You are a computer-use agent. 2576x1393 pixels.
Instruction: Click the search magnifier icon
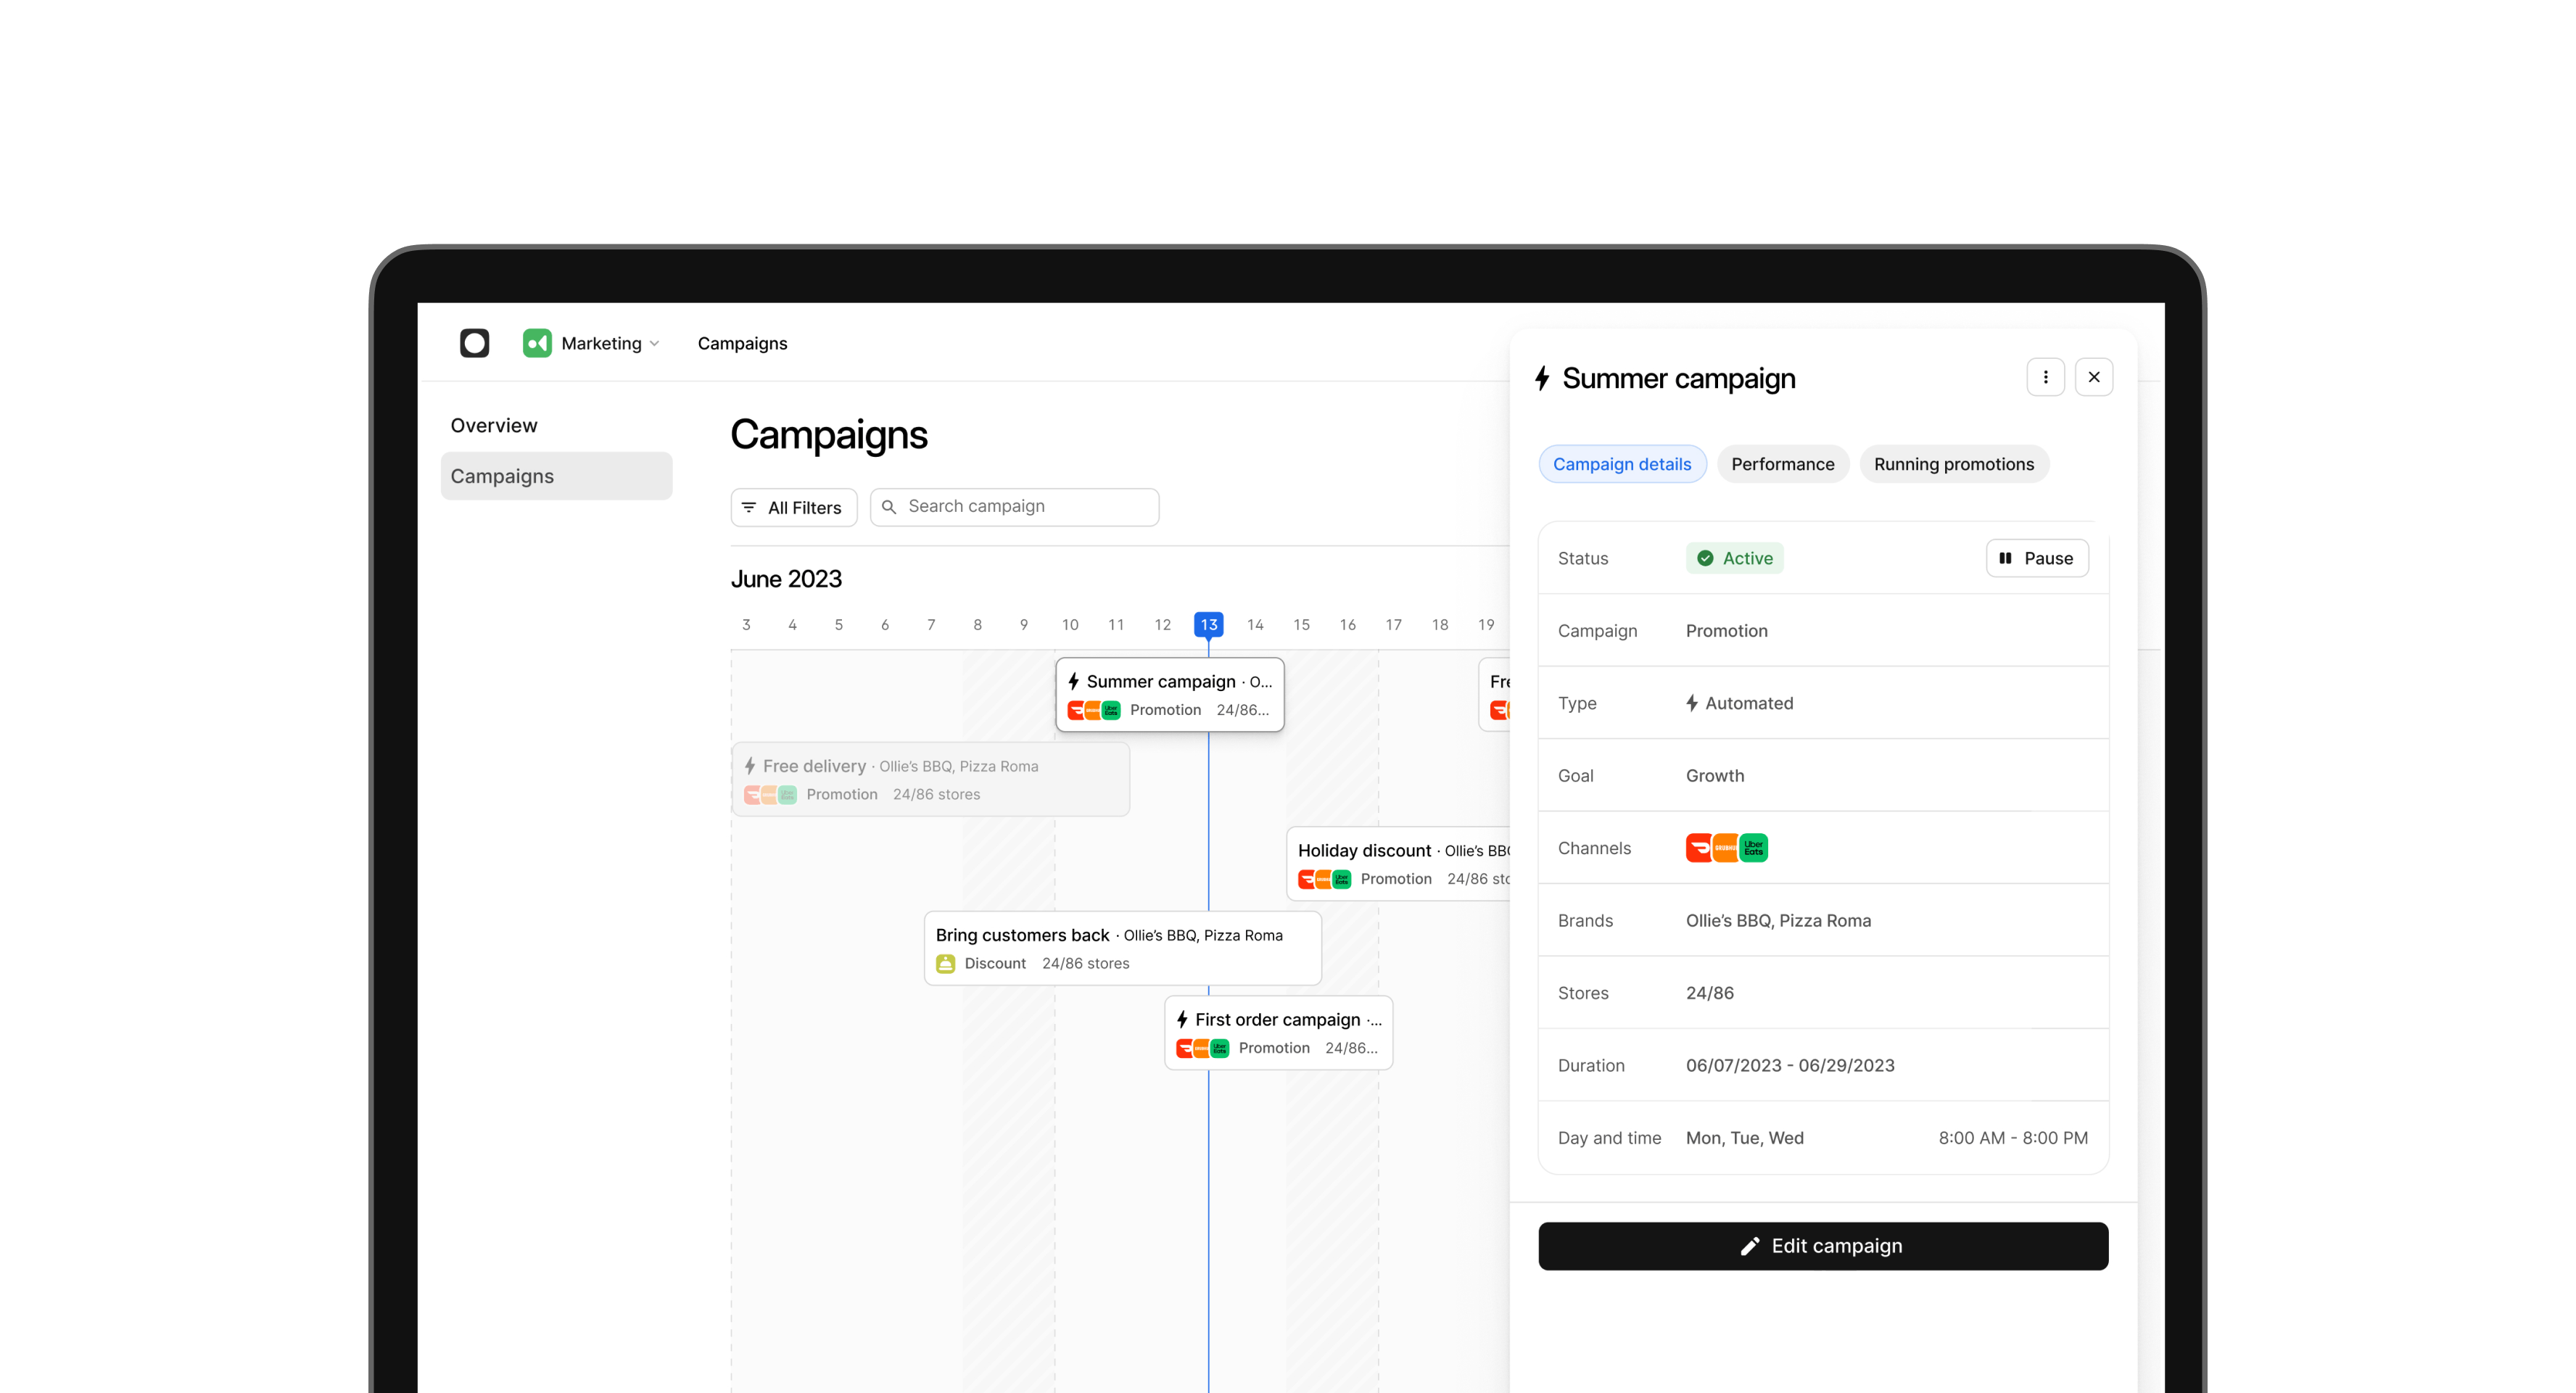889,507
